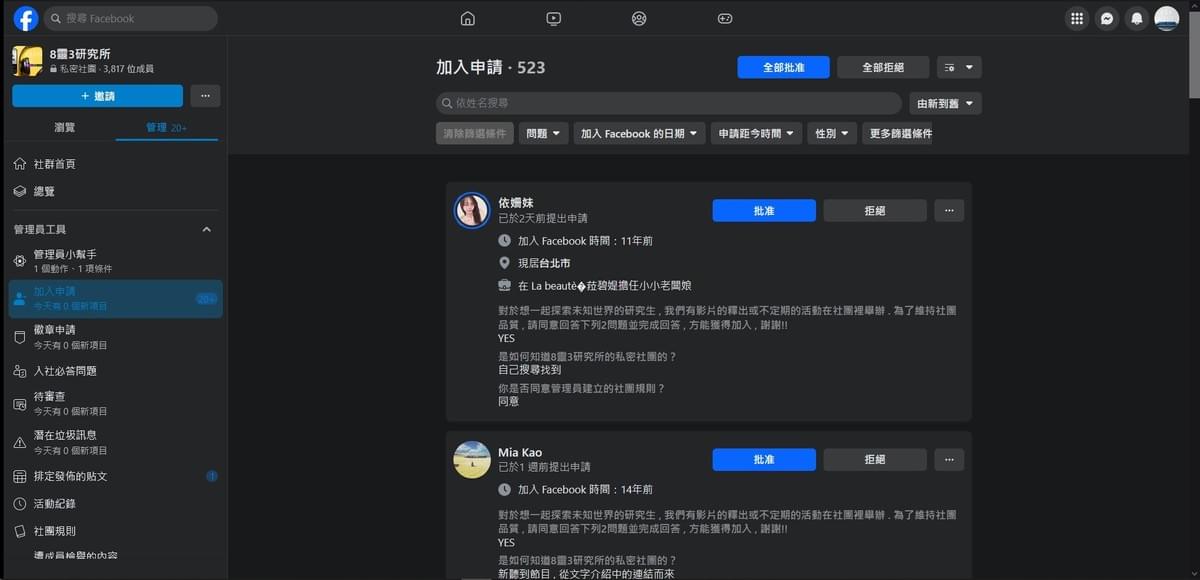Viewport: 1200px width, 580px height.
Task: Open the 8靈3研究所 group avatar
Action: [27, 61]
